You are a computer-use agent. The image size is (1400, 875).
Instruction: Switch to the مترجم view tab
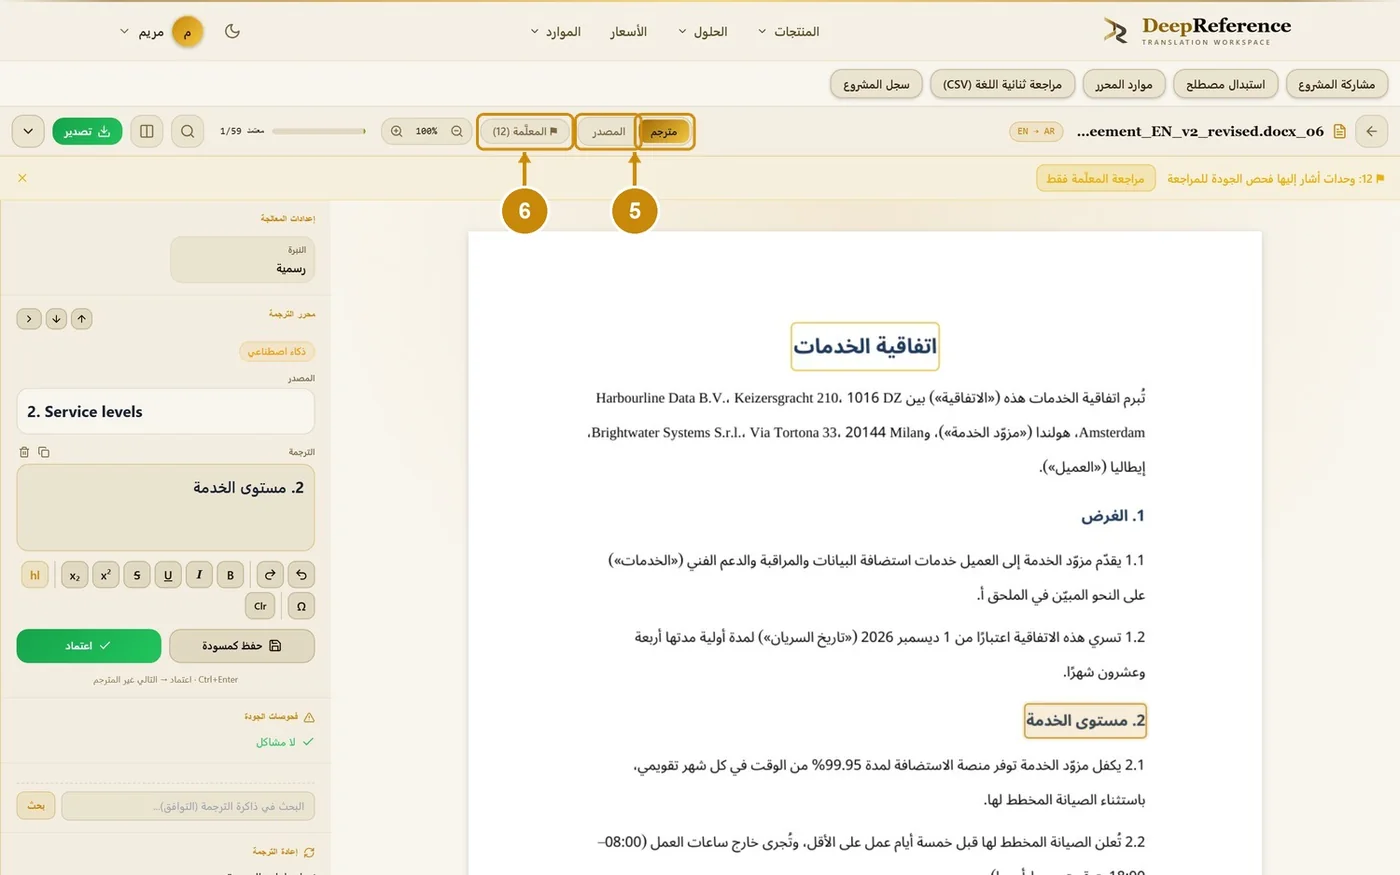coord(664,132)
